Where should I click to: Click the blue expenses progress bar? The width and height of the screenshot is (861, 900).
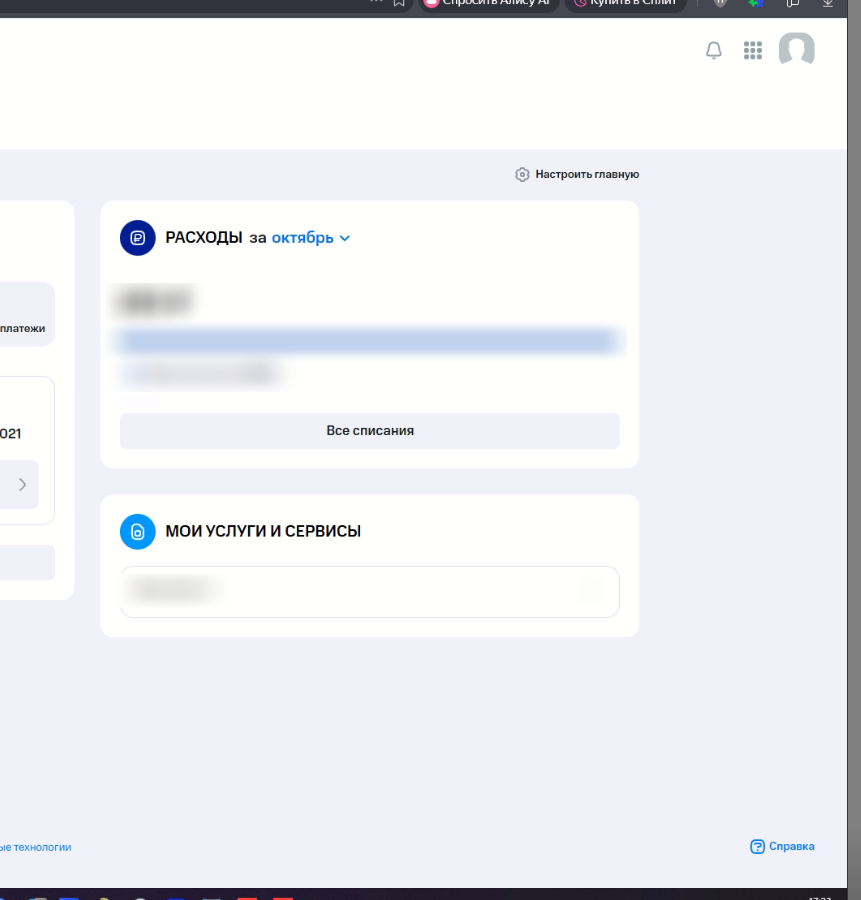370,342
